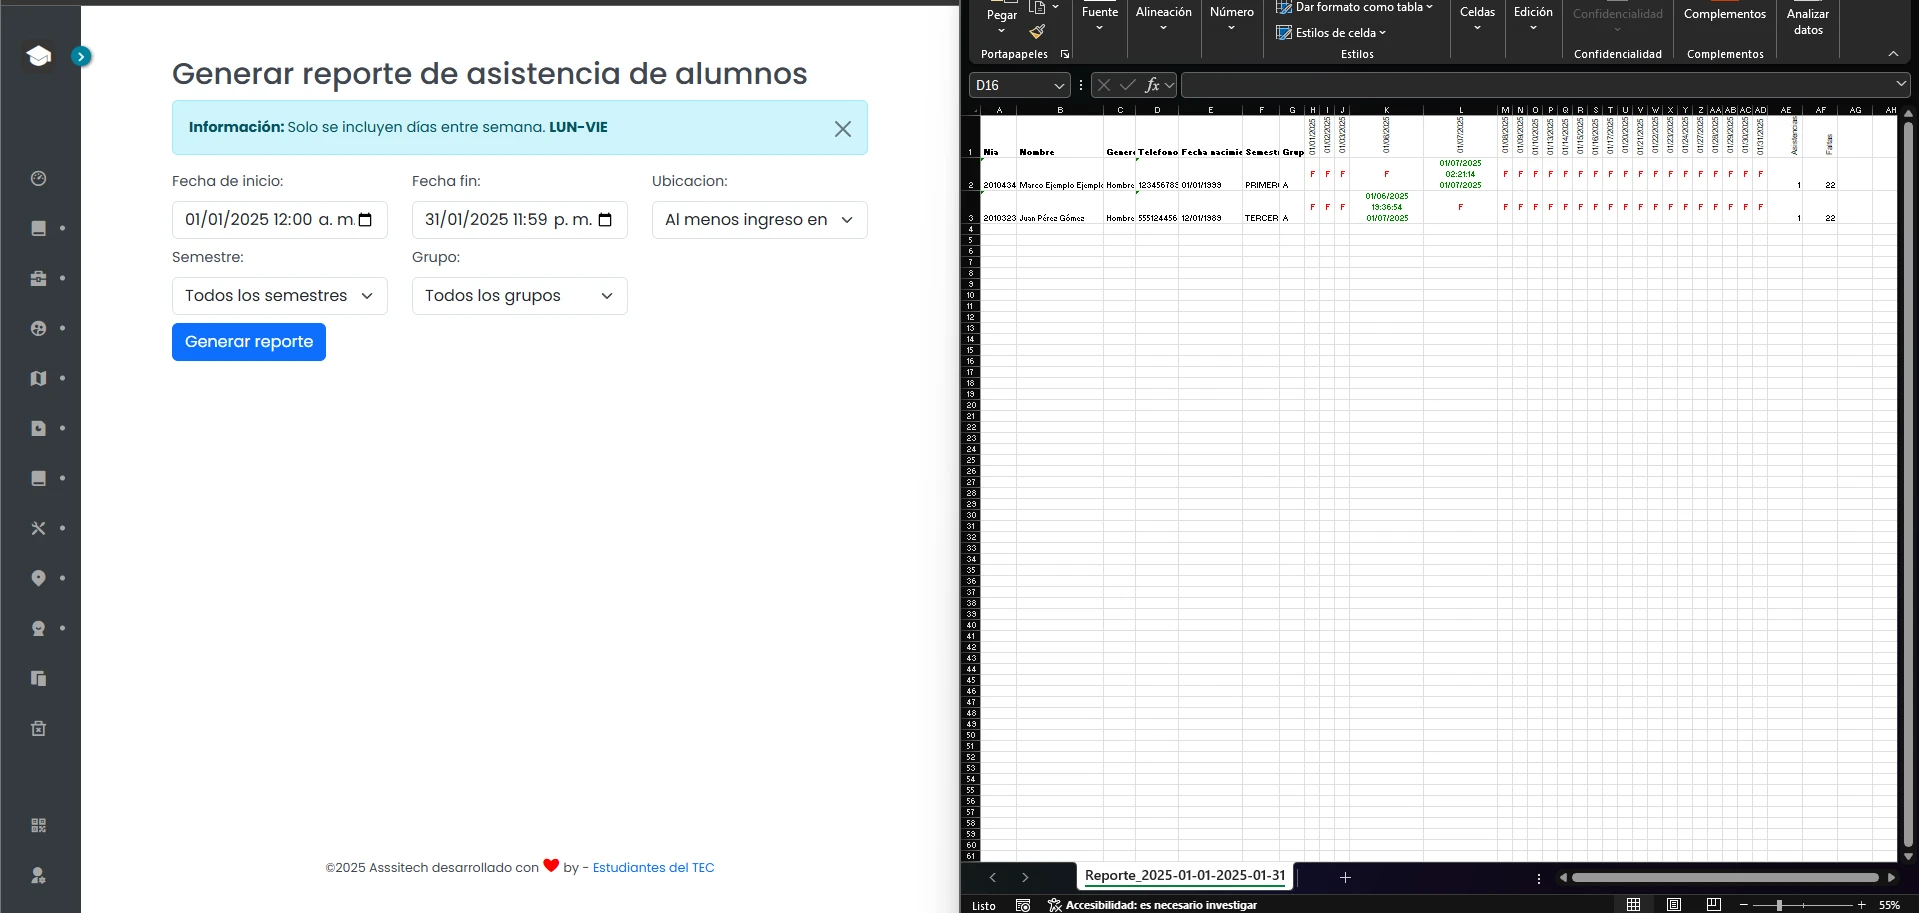Open the calendar-x icon in sidebar
This screenshot has width=1919, height=913.
click(39, 728)
